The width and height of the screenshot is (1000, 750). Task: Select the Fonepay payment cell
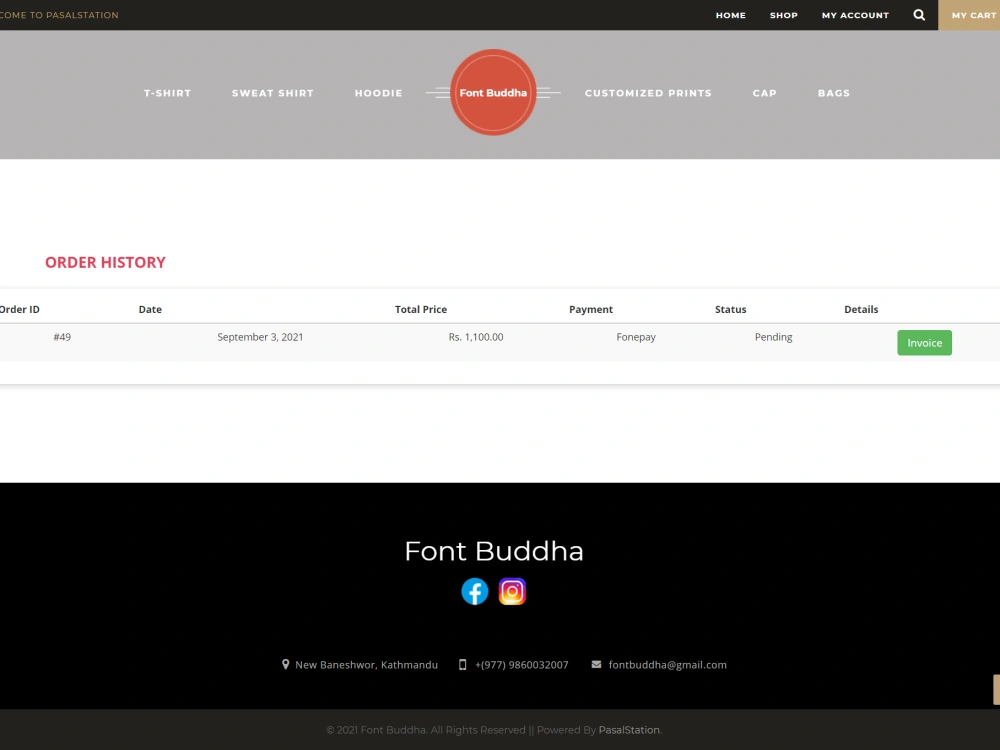[x=636, y=337]
